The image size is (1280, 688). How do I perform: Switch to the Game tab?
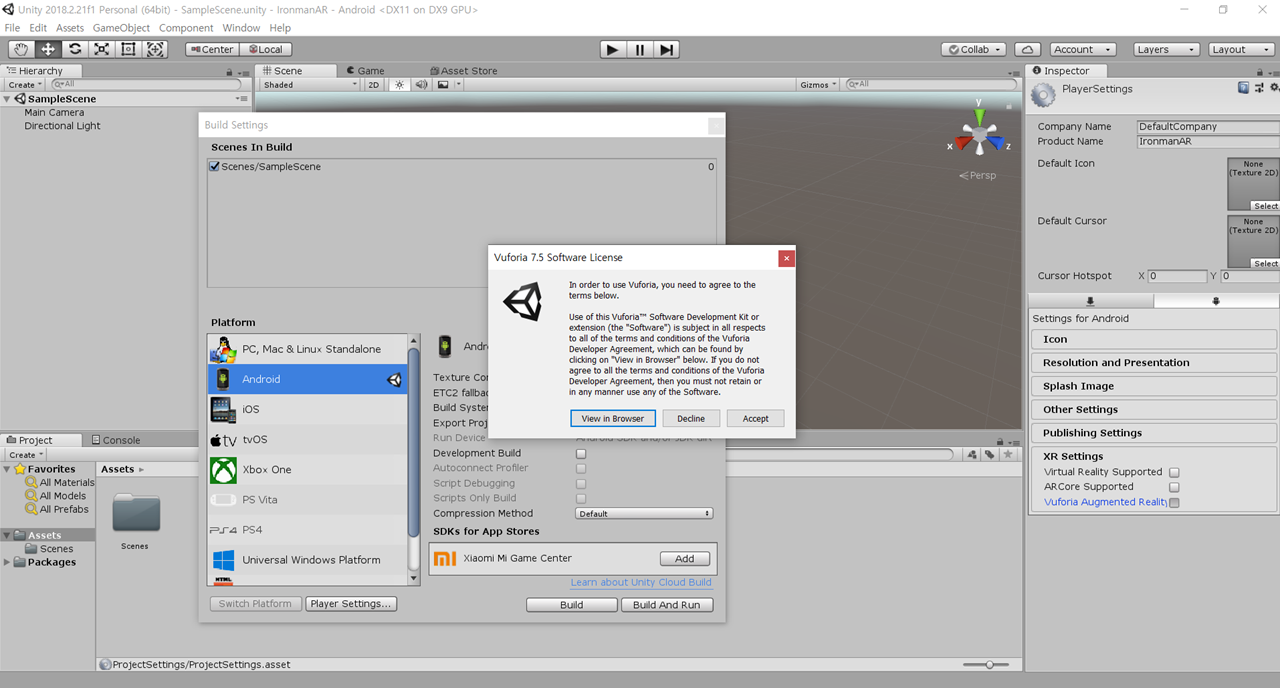pos(365,71)
